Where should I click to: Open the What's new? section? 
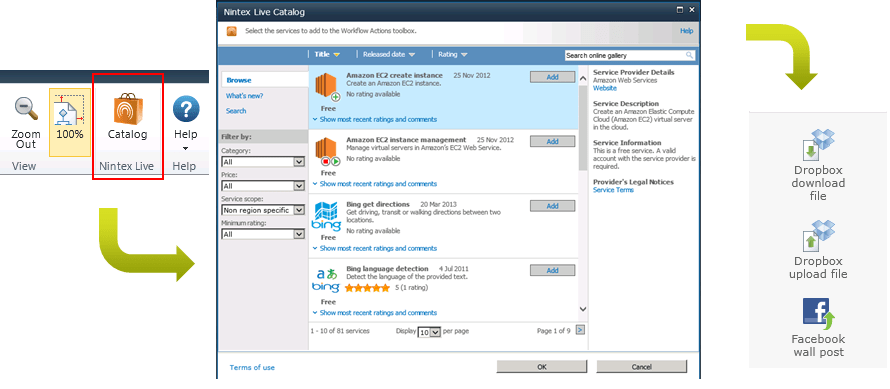pyautogui.click(x=245, y=95)
